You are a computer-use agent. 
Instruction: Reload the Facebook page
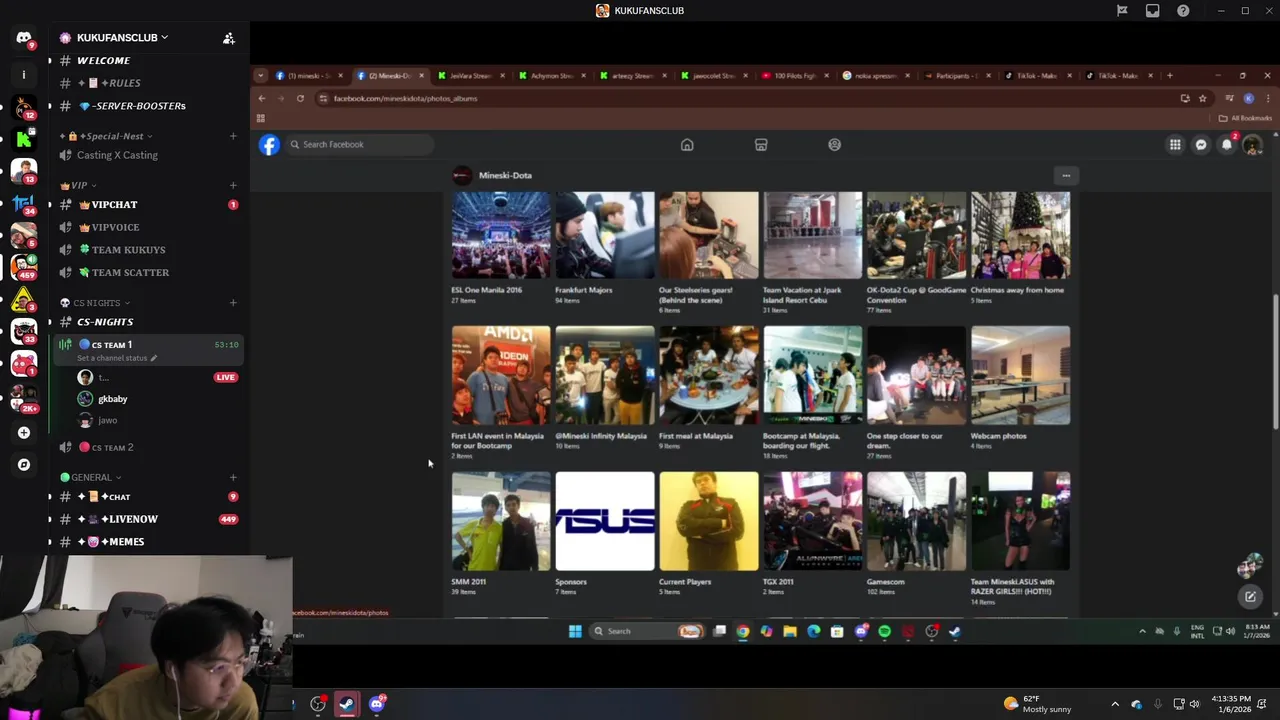pos(300,98)
